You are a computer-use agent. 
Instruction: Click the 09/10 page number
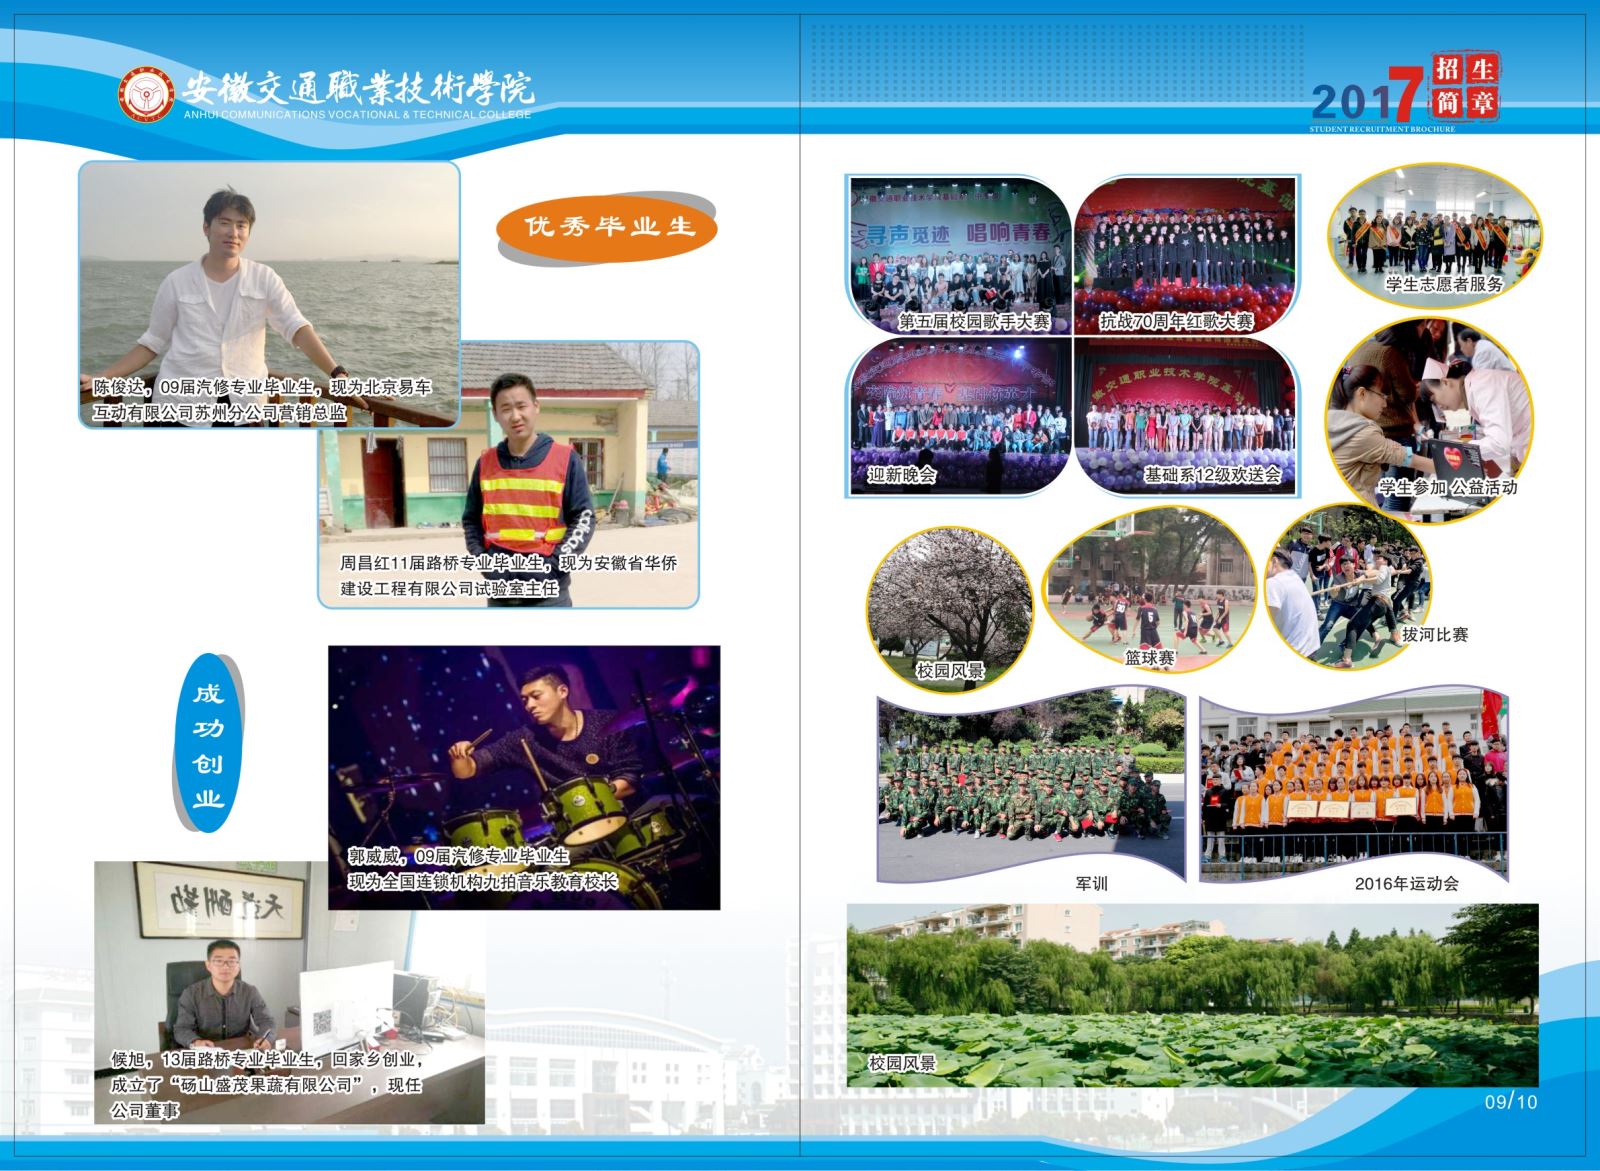point(1510,1102)
